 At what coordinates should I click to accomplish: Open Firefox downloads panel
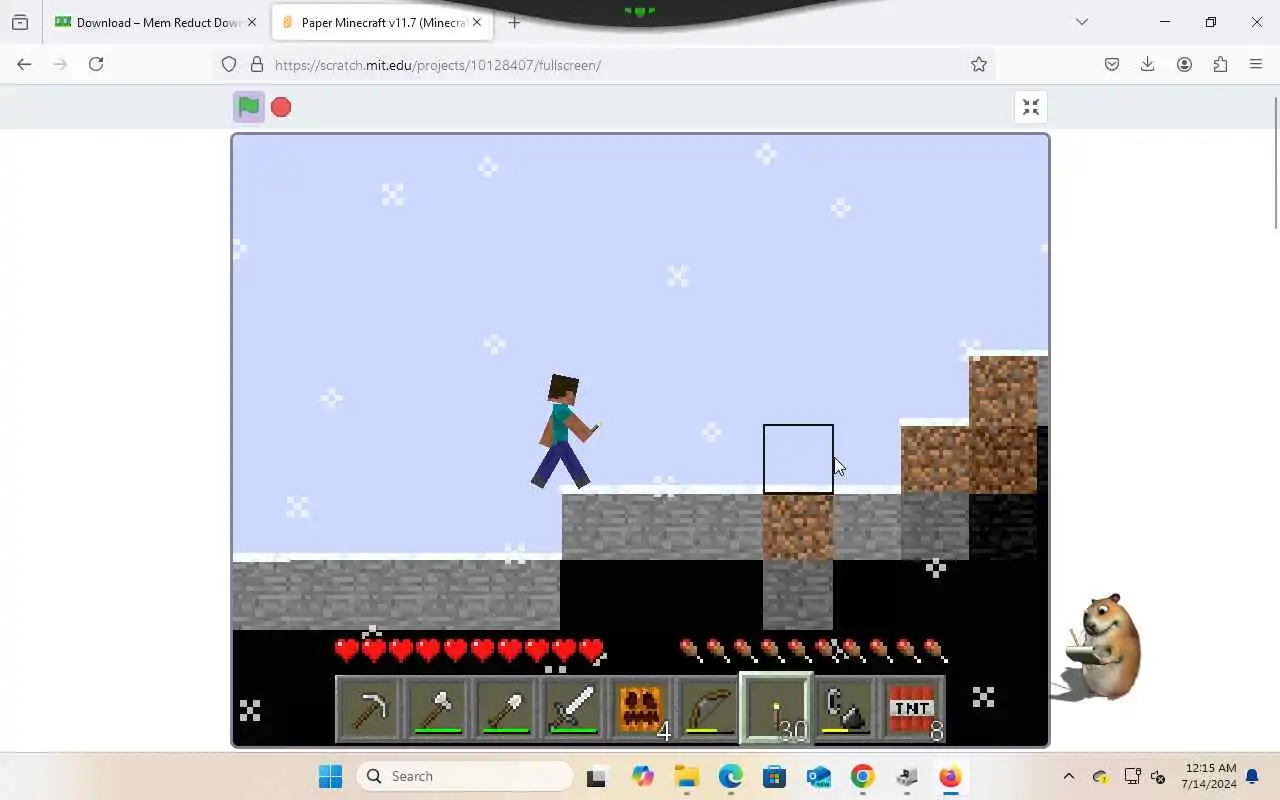pyautogui.click(x=1148, y=64)
